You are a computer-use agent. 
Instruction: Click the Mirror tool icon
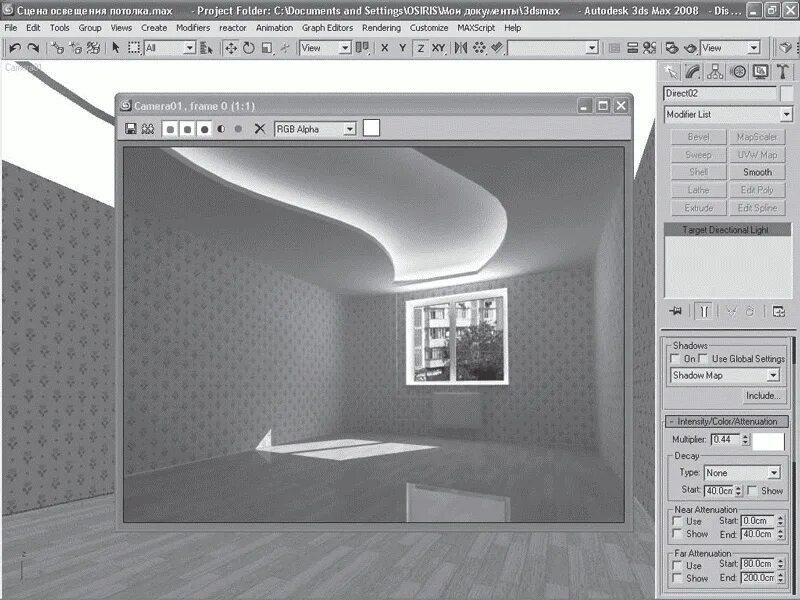pyautogui.click(x=461, y=48)
